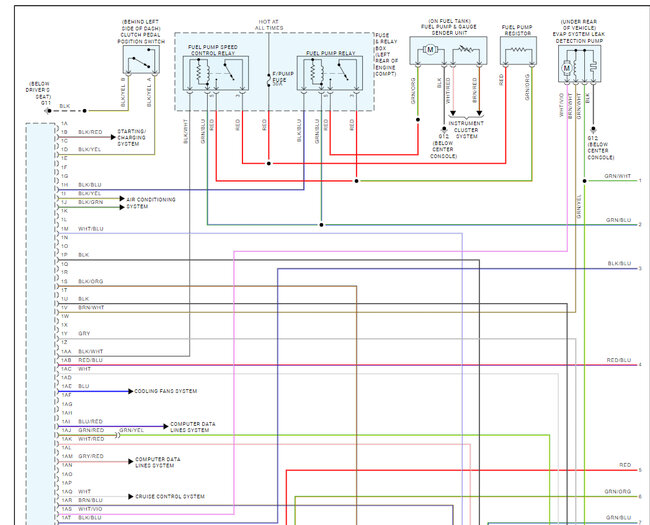The width and height of the screenshot is (650, 525).
Task: Click the FUEL PUMP & GAUGE SENDER UNIT label
Action: (449, 27)
